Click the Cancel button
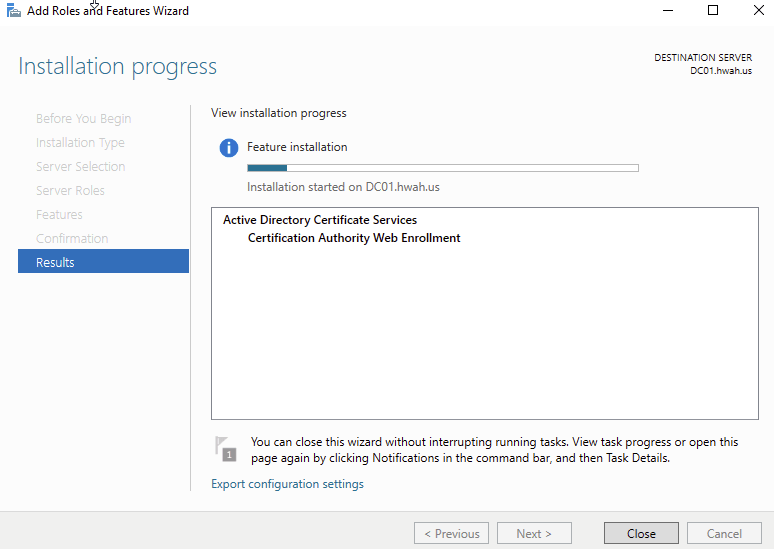This screenshot has height=549, width=774. [x=724, y=533]
